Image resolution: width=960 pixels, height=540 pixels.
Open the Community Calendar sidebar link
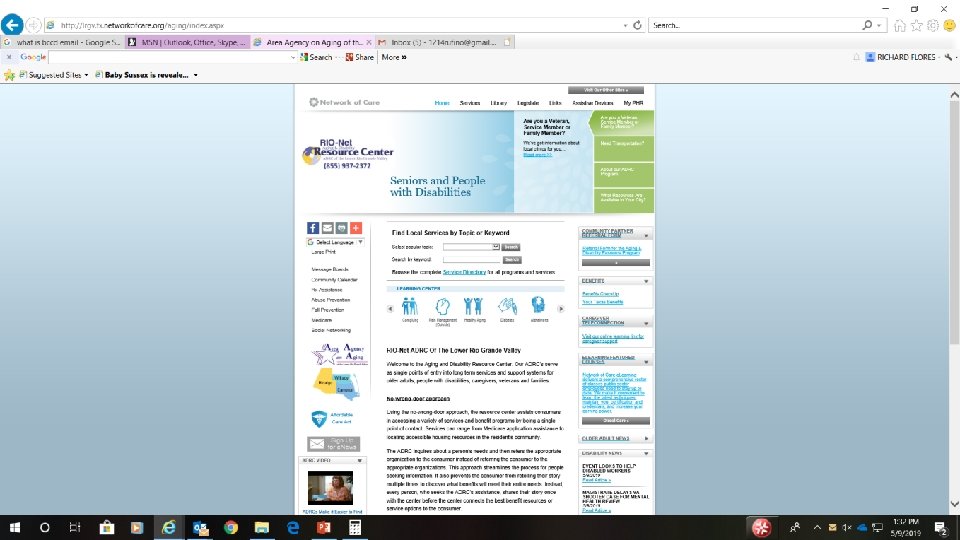pyautogui.click(x=334, y=280)
